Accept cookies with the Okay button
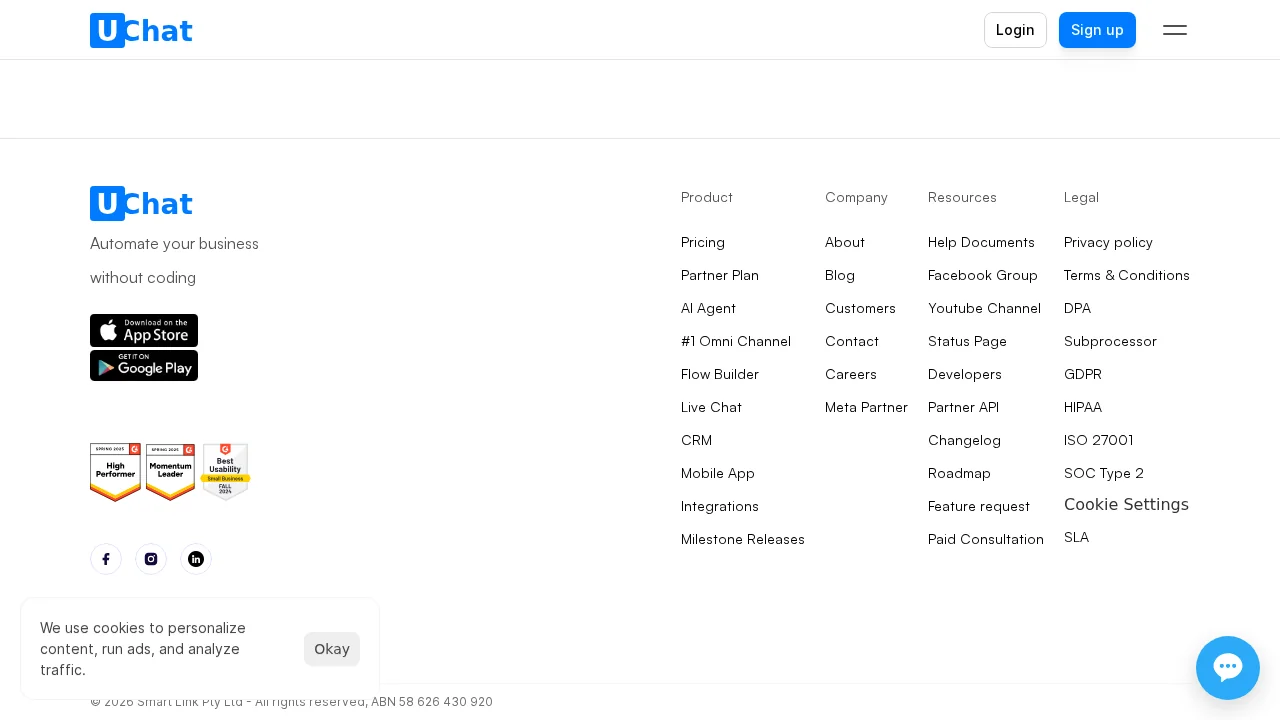This screenshot has width=1280, height=720. (x=332, y=649)
